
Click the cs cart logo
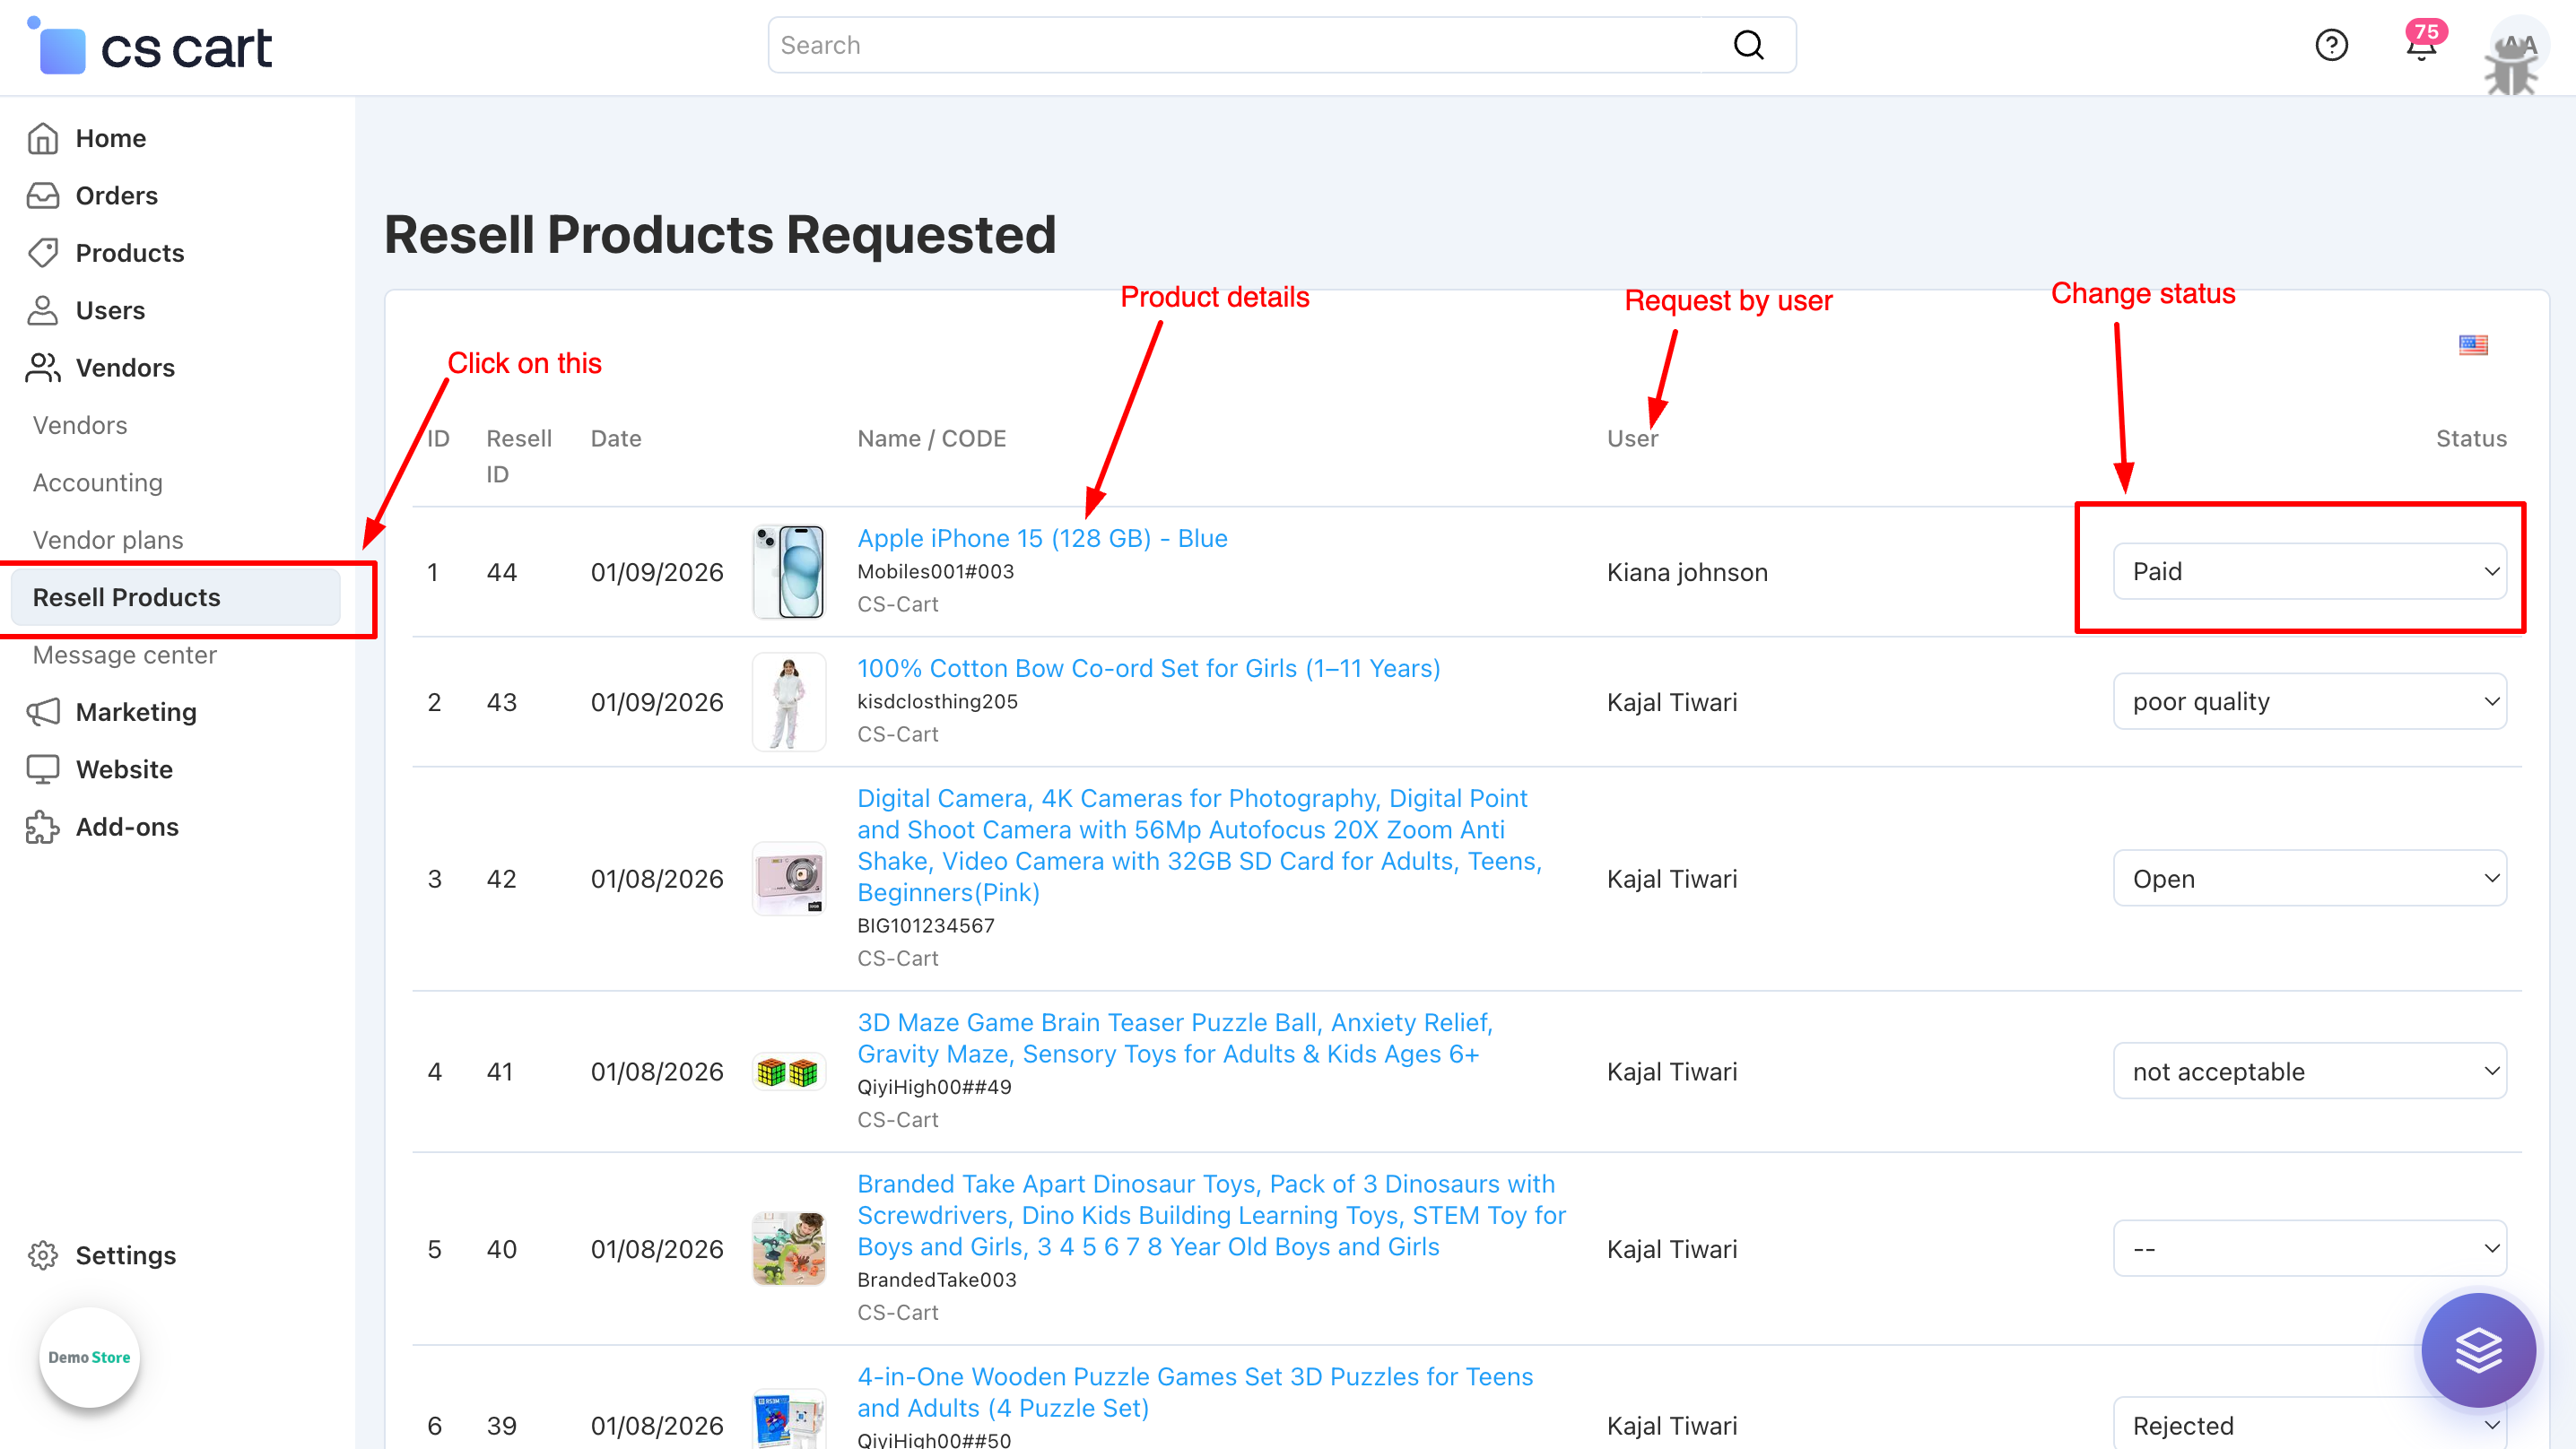point(152,47)
